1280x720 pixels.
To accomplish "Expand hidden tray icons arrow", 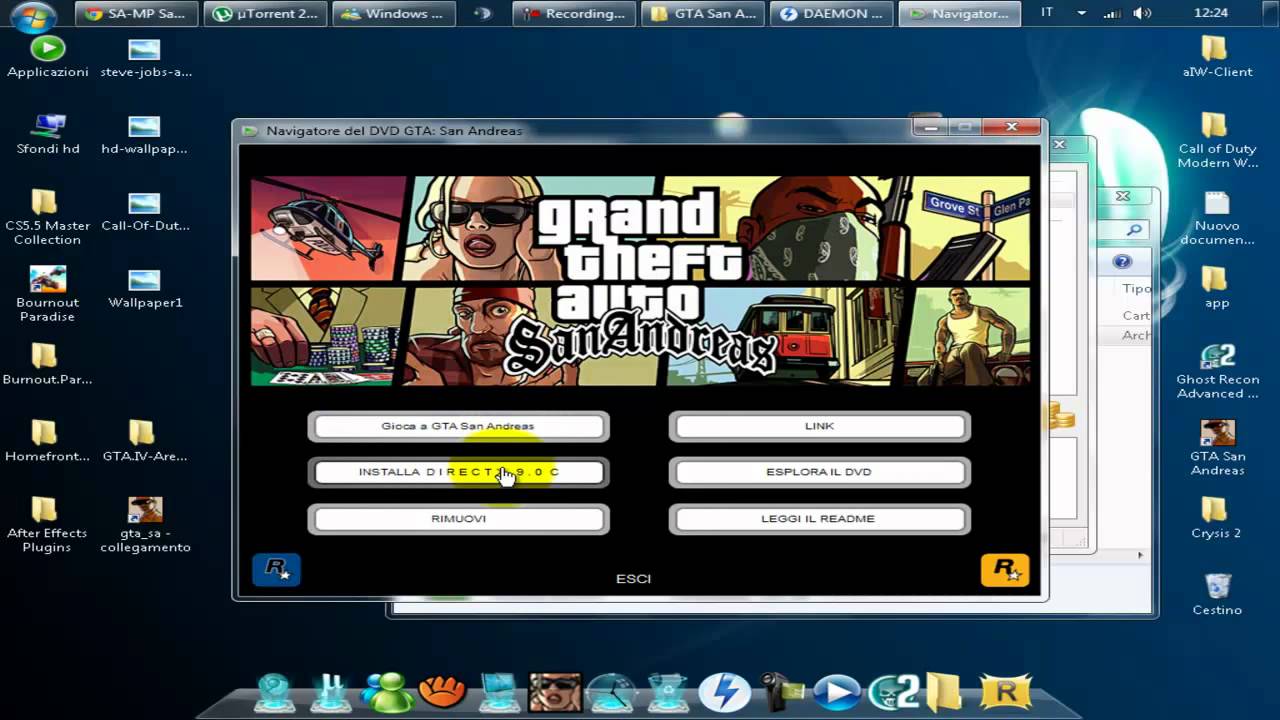I will click(1082, 13).
